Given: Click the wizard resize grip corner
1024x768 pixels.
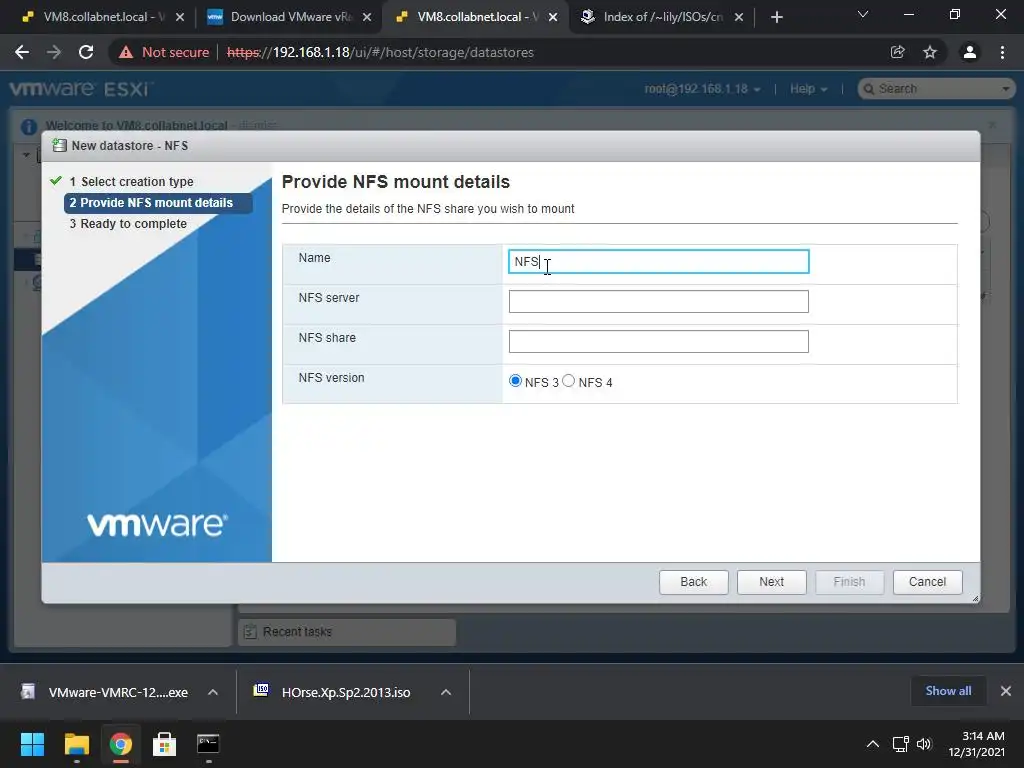Looking at the screenshot, I should coord(975,598).
